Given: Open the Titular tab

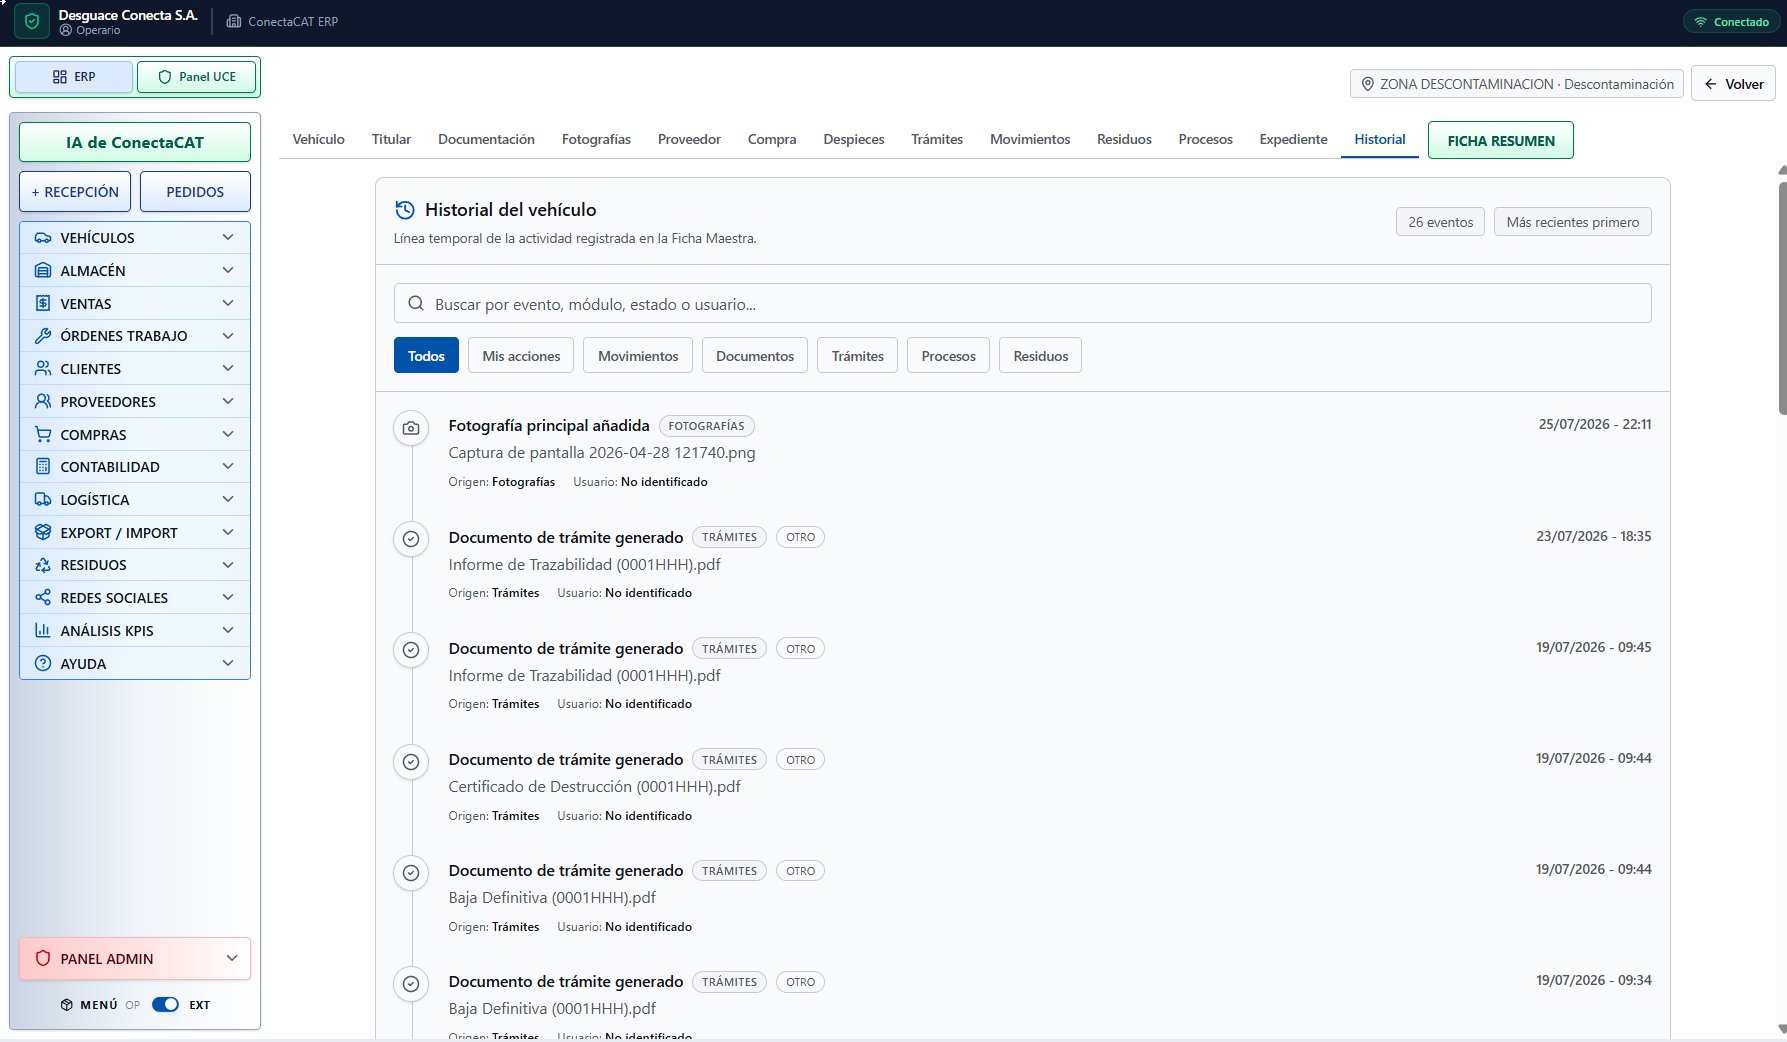Looking at the screenshot, I should click(x=391, y=140).
